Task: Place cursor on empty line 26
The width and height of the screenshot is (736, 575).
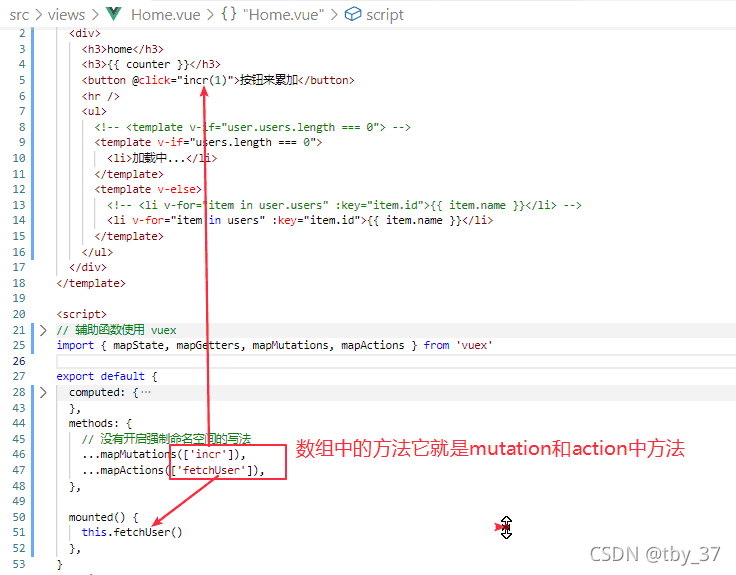Action: (396, 361)
